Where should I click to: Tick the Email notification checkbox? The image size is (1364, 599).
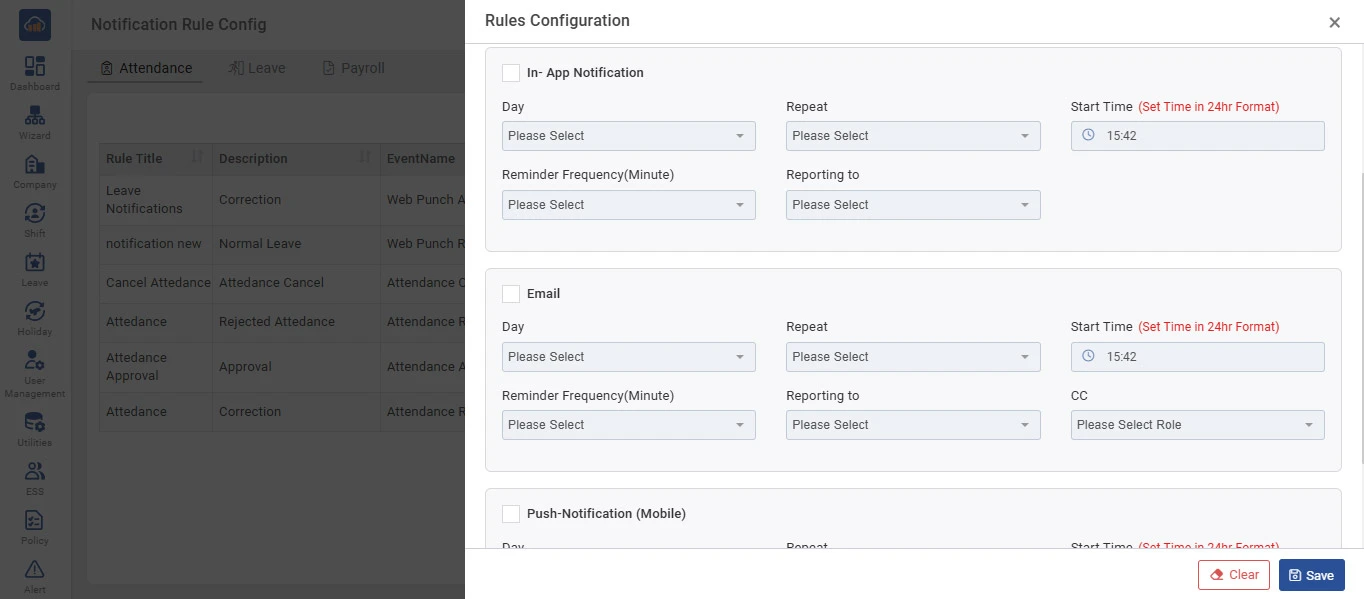click(x=511, y=294)
